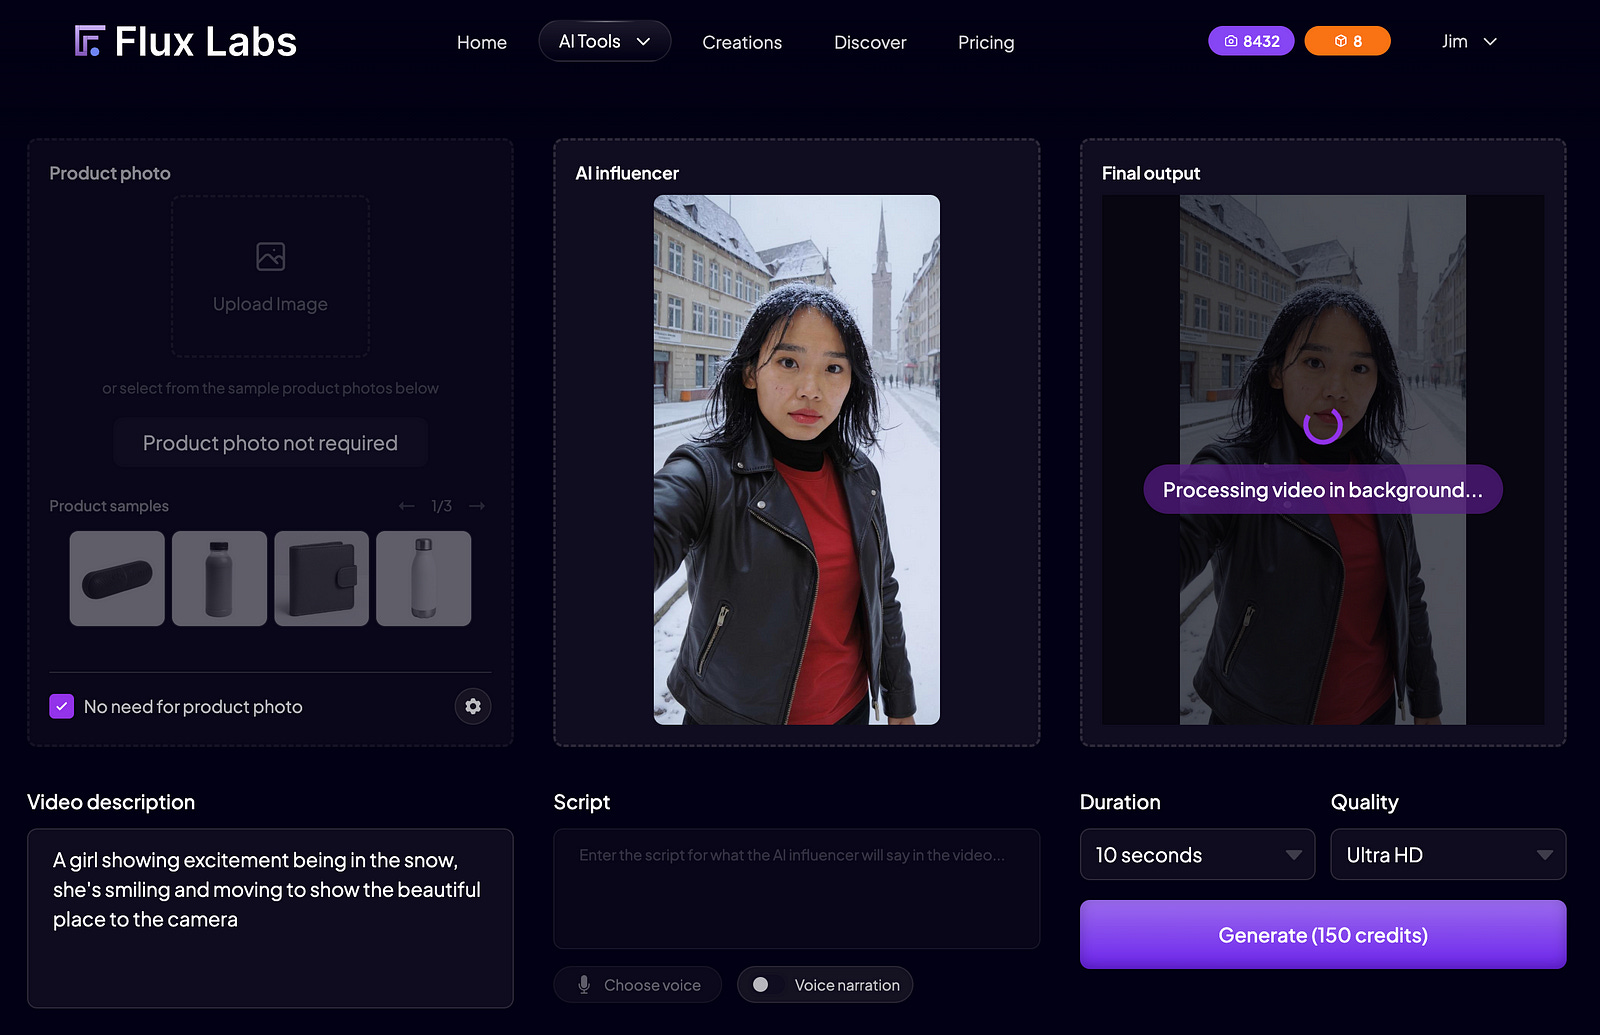Click the Duration label

1120,802
